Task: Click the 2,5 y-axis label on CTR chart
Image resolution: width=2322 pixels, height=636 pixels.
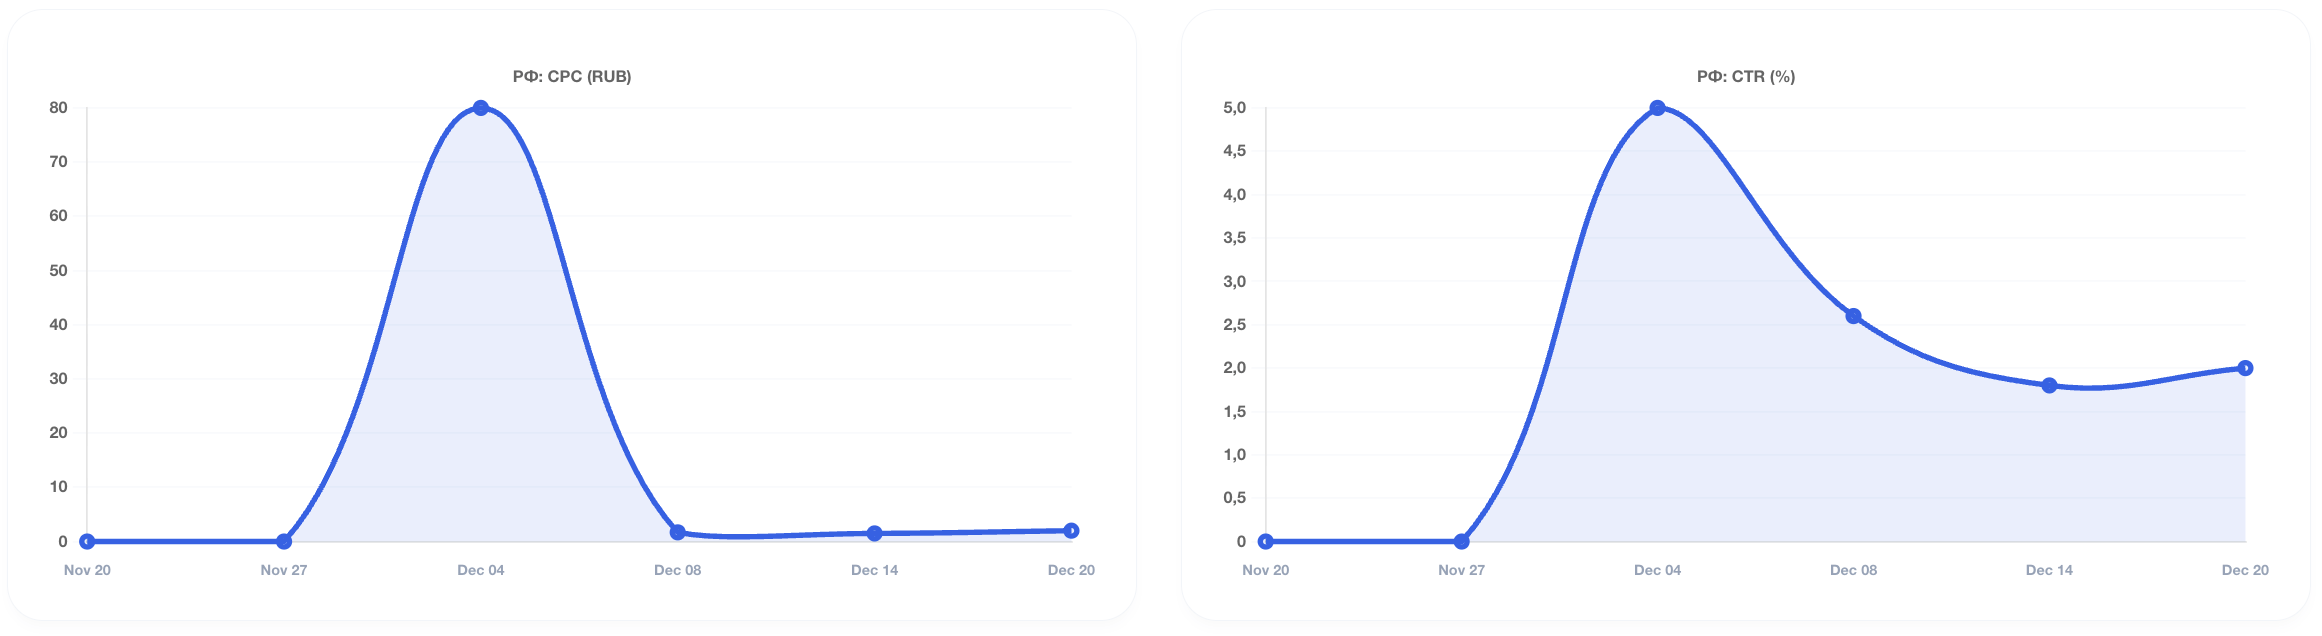Action: (x=1235, y=325)
